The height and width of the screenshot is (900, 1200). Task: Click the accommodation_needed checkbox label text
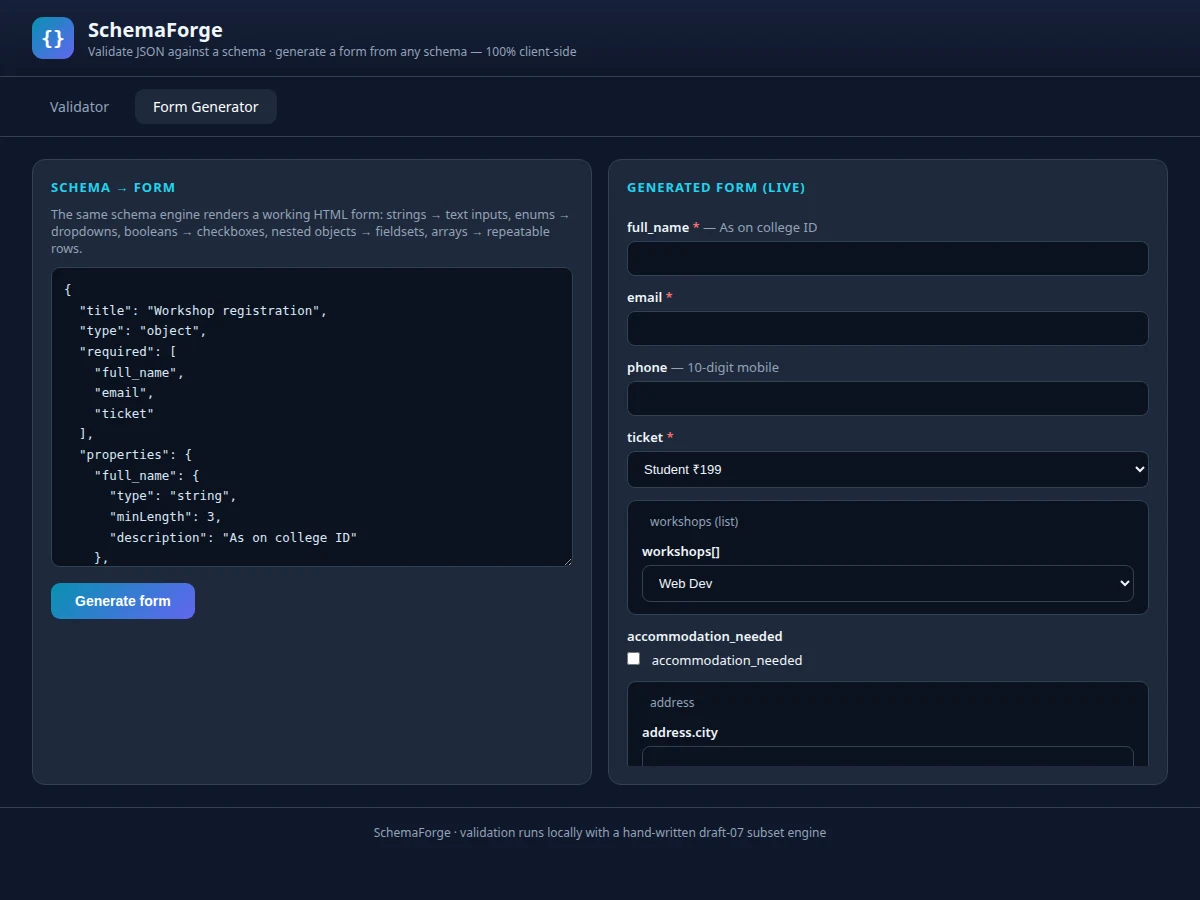727,660
